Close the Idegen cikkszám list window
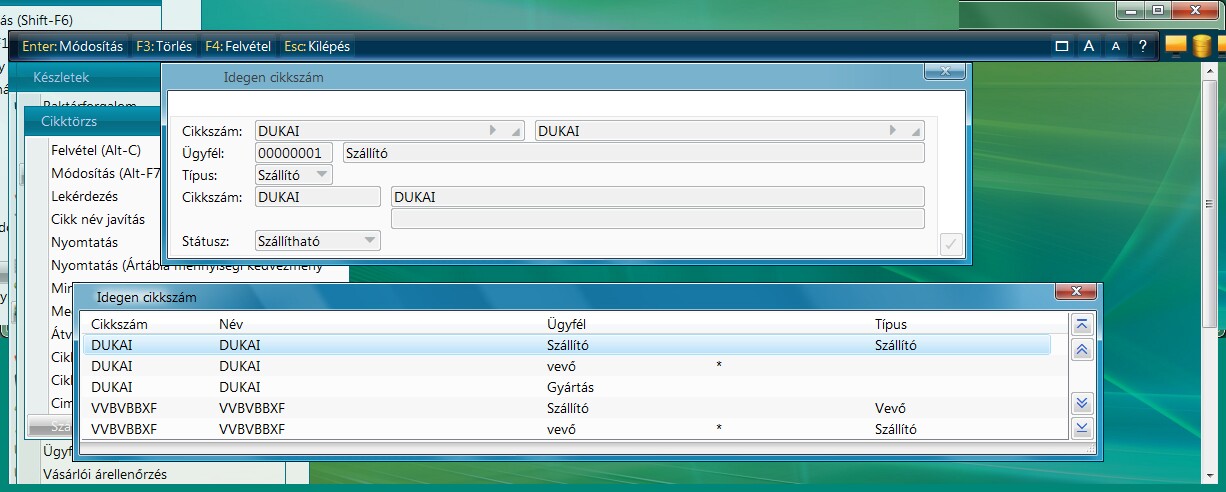The width and height of the screenshot is (1226, 492). [x=1076, y=291]
